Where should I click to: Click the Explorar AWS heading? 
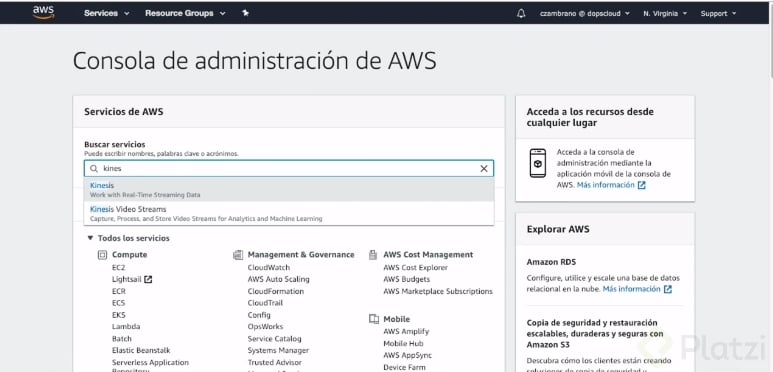point(558,229)
